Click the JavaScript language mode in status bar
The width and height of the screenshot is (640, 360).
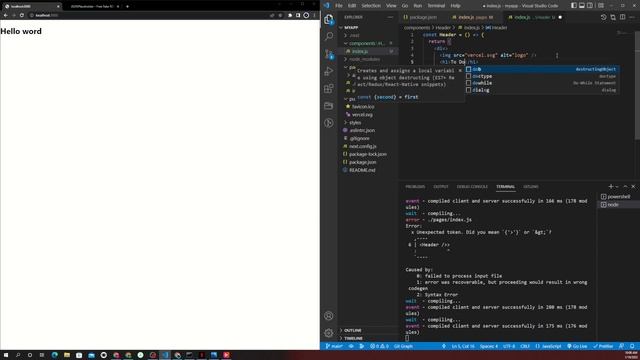(548, 346)
